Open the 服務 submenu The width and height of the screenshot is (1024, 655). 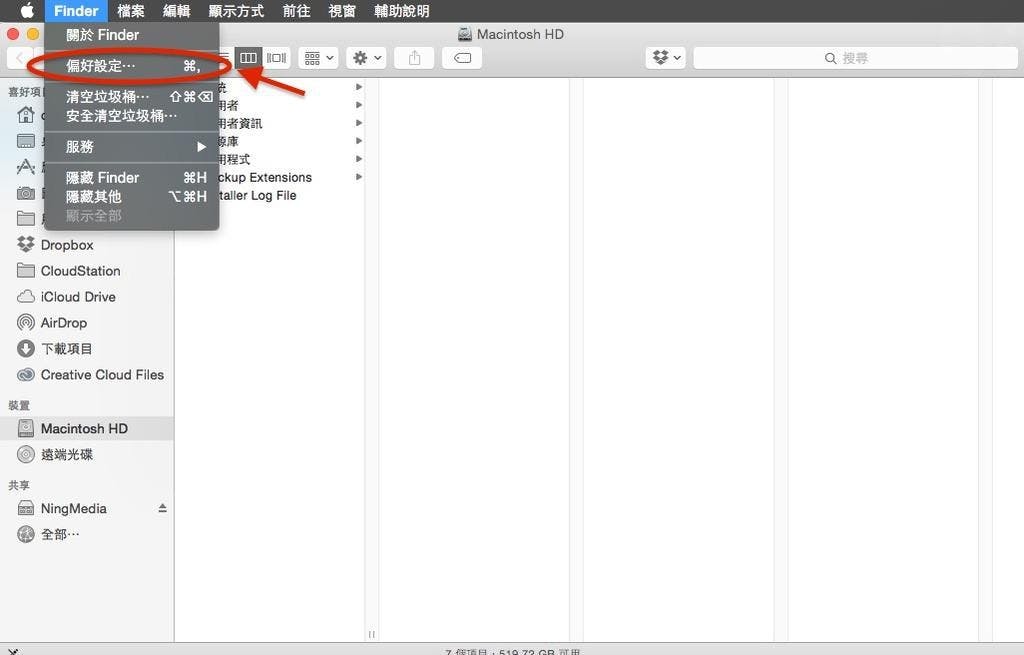(x=131, y=146)
